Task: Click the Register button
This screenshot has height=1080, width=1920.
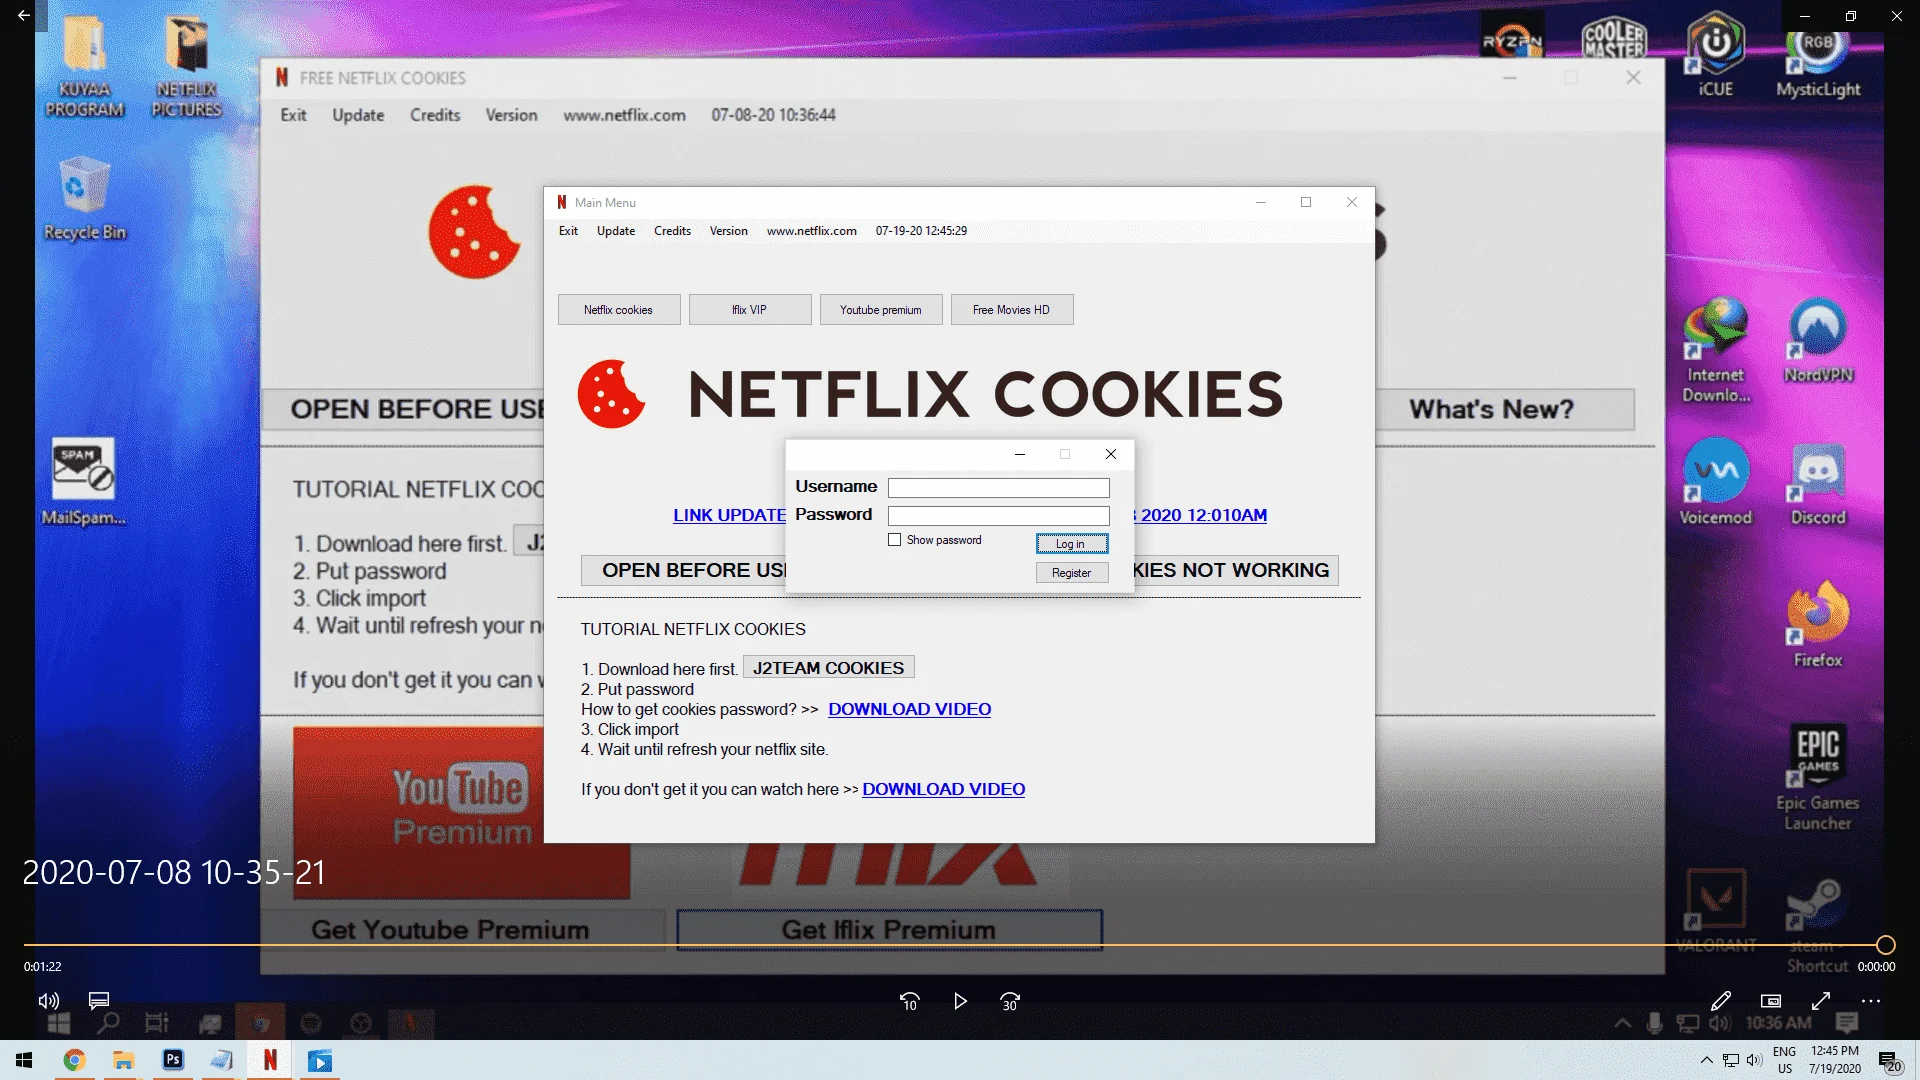Action: pyautogui.click(x=1071, y=573)
